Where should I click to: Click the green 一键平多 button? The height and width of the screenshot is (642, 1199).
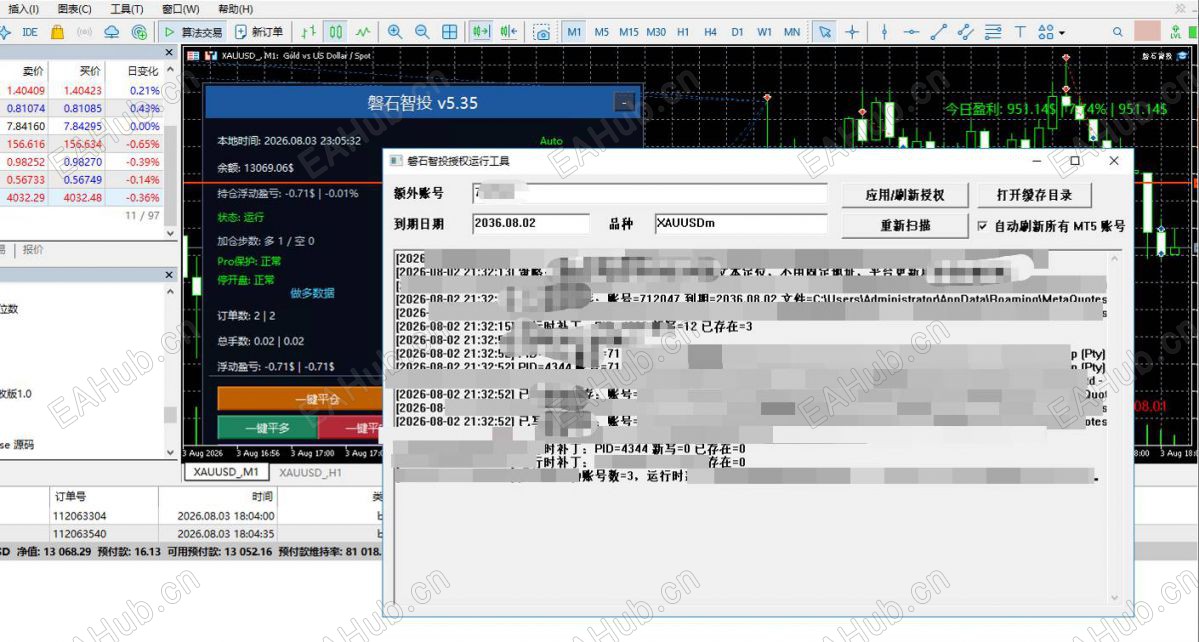click(267, 428)
